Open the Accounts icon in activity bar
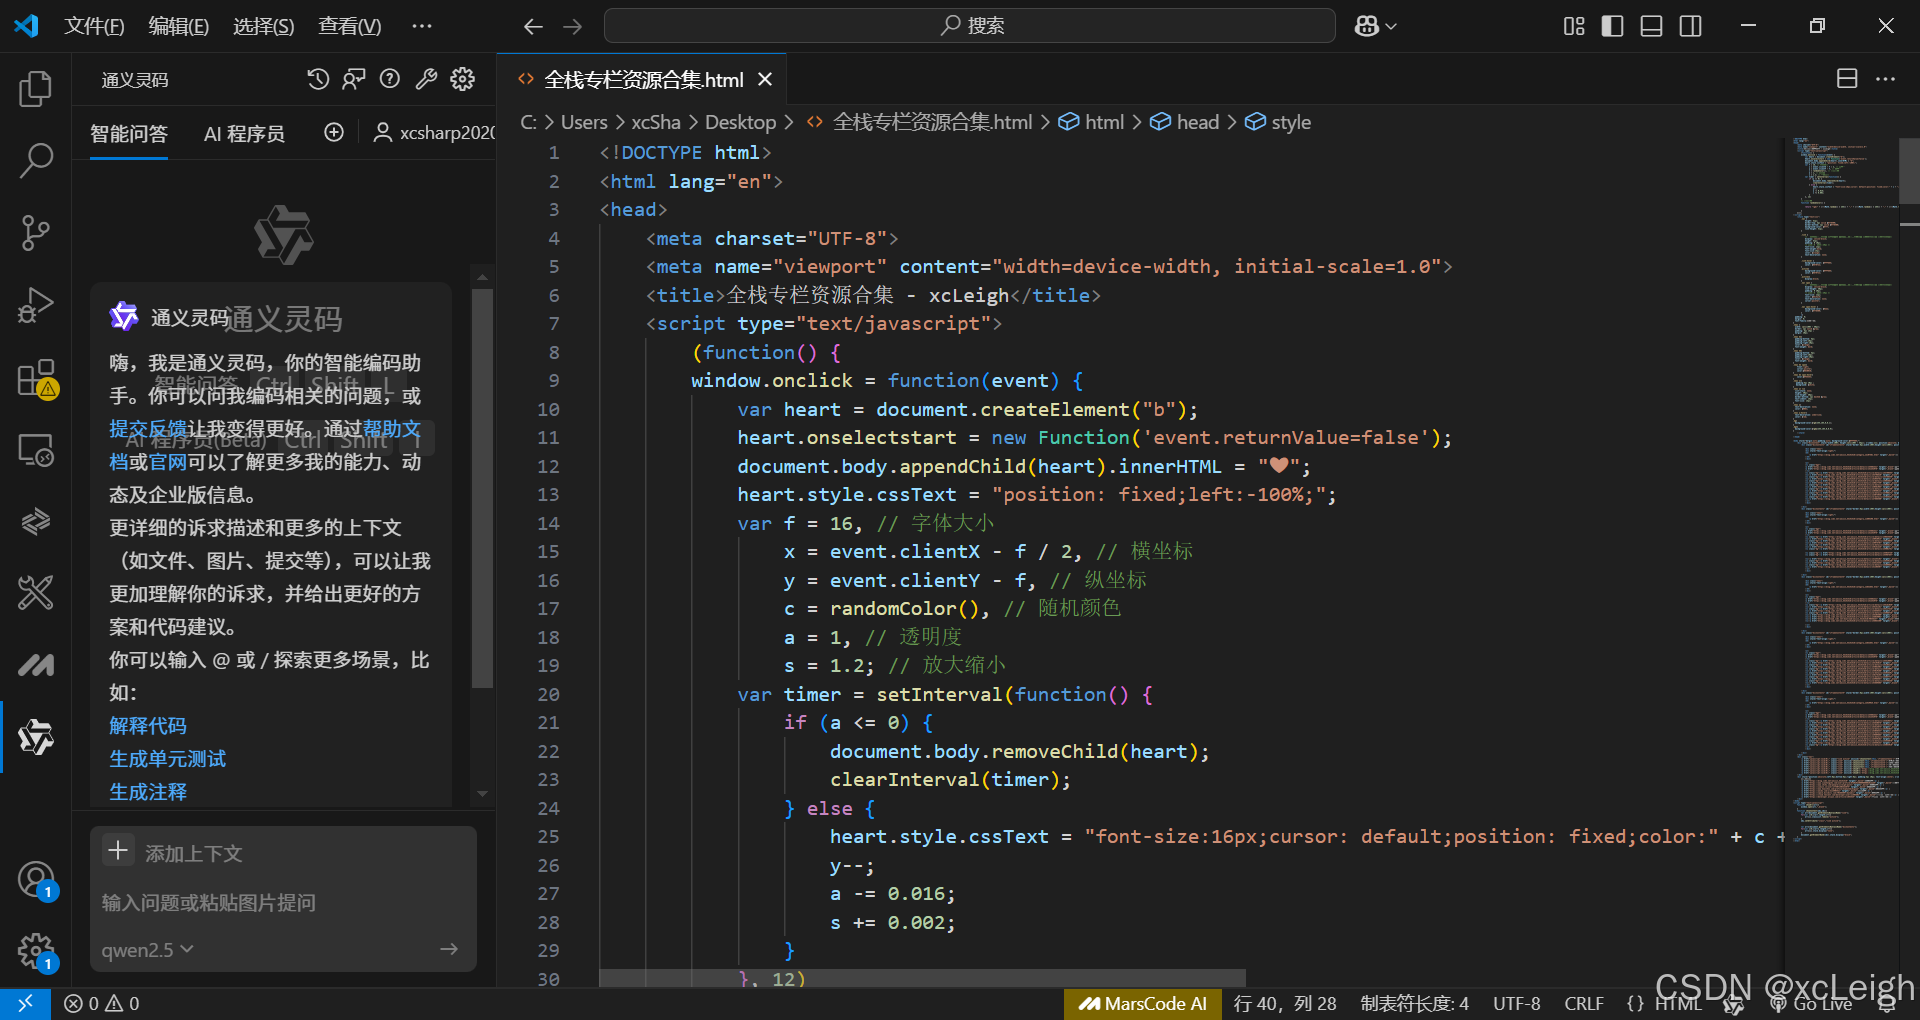This screenshot has width=1920, height=1020. (x=36, y=880)
